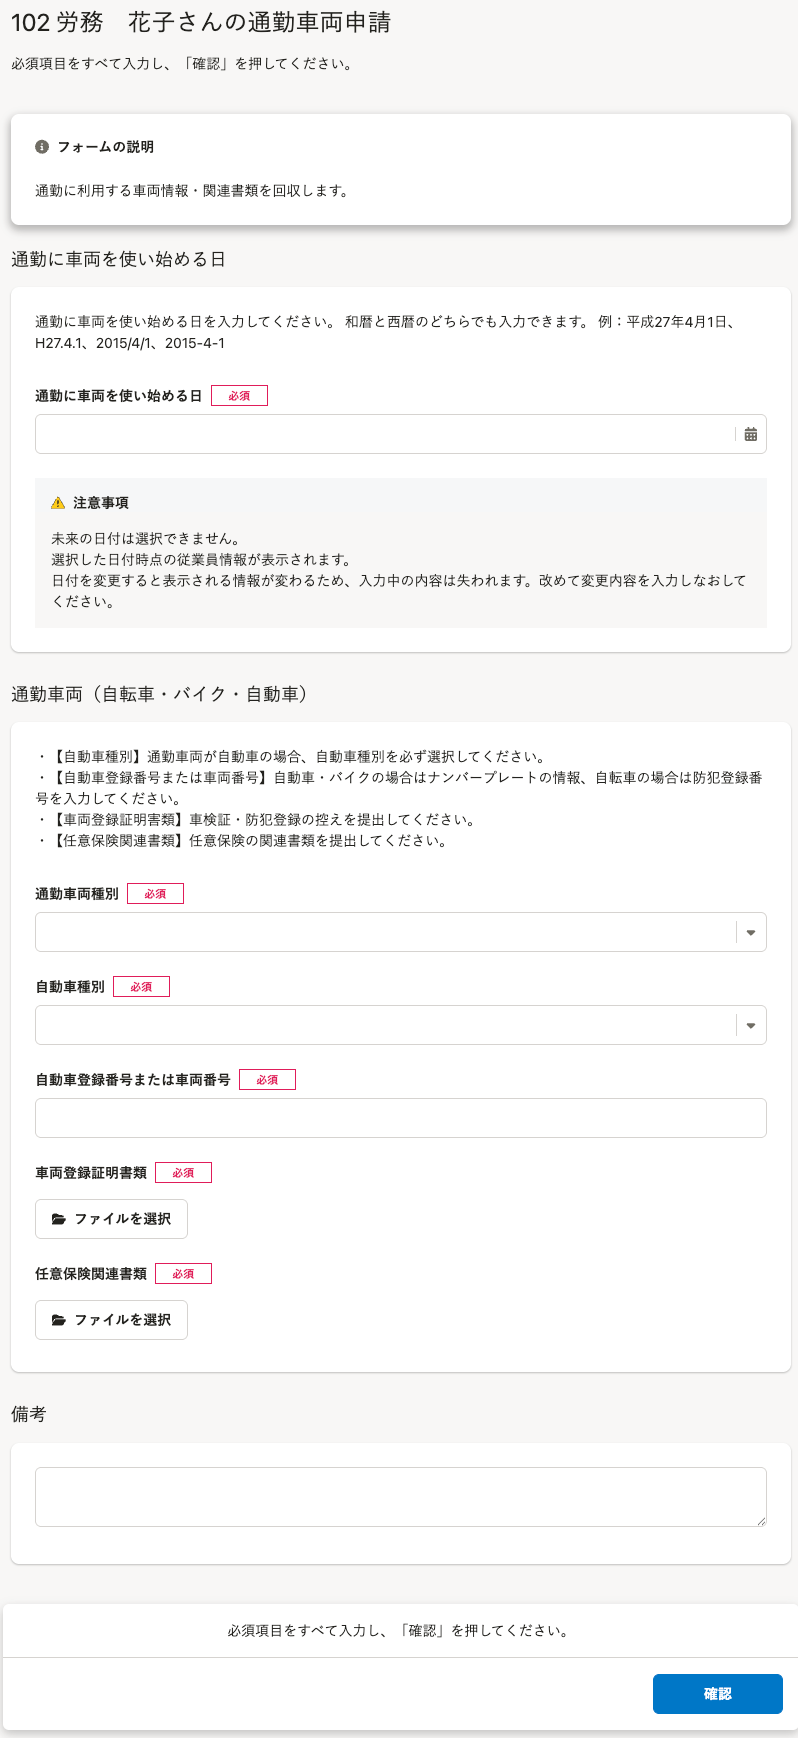Focus the 通勤に車両を使い始める日 date field
This screenshot has height=1738, width=798.
pos(385,434)
